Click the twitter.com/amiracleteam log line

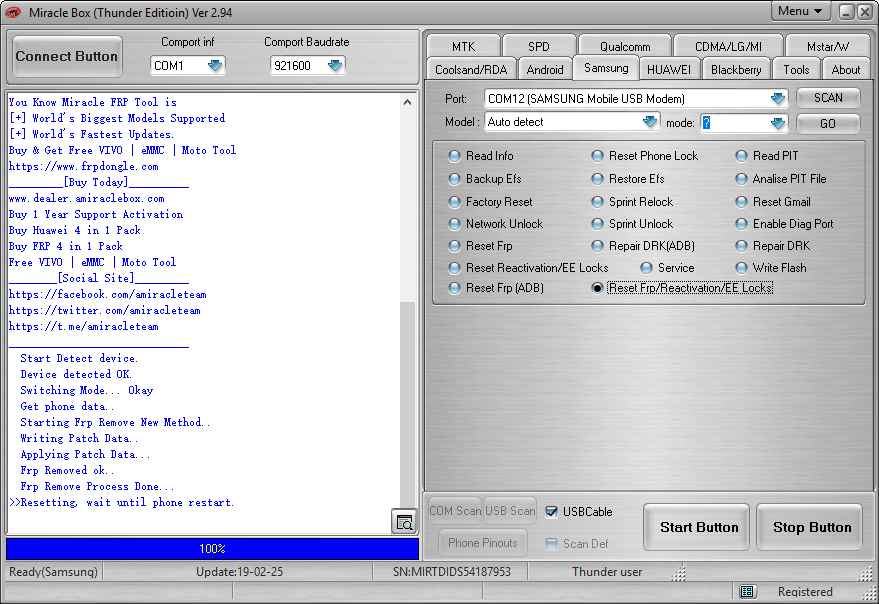pyautogui.click(x=105, y=311)
